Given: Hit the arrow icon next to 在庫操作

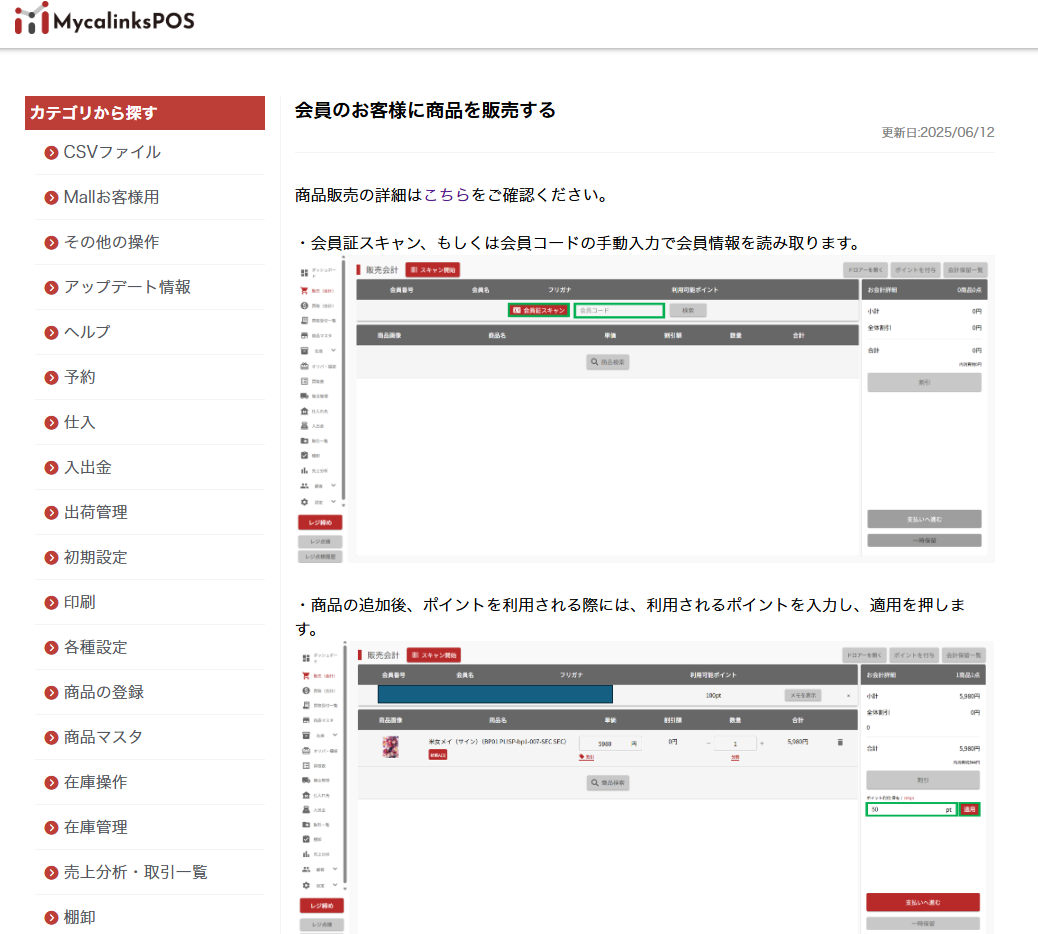Looking at the screenshot, I should (x=52, y=783).
